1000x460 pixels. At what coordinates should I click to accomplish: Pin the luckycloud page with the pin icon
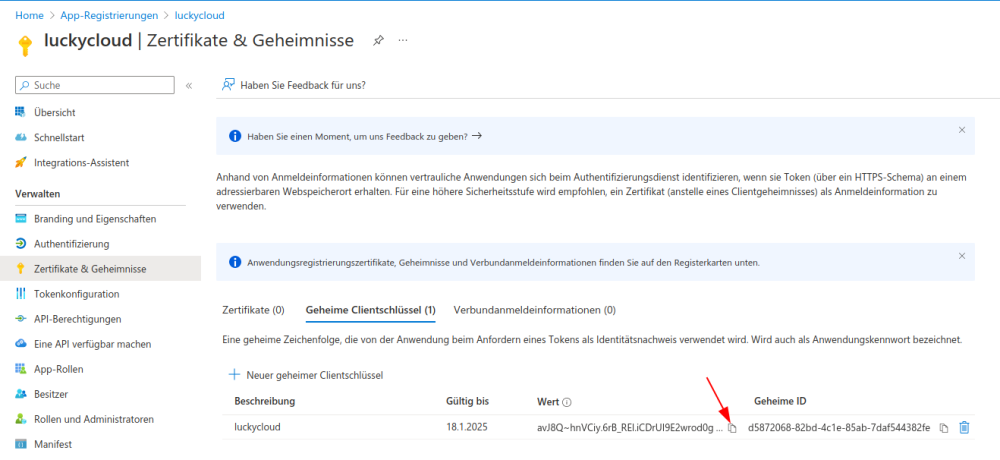(x=378, y=40)
